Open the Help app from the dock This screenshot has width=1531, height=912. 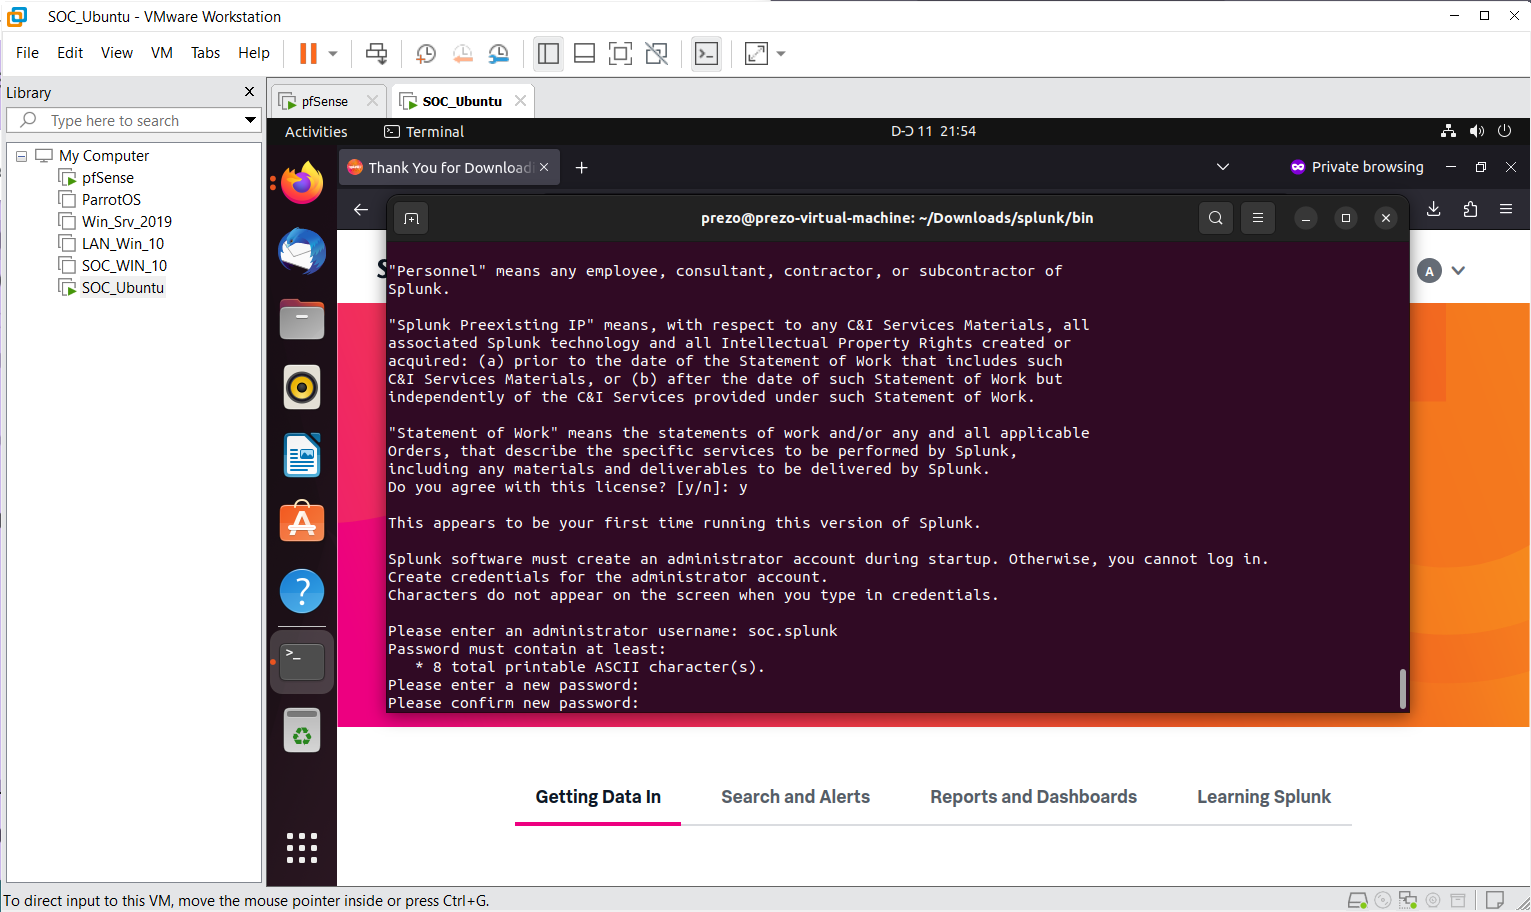[x=302, y=591]
